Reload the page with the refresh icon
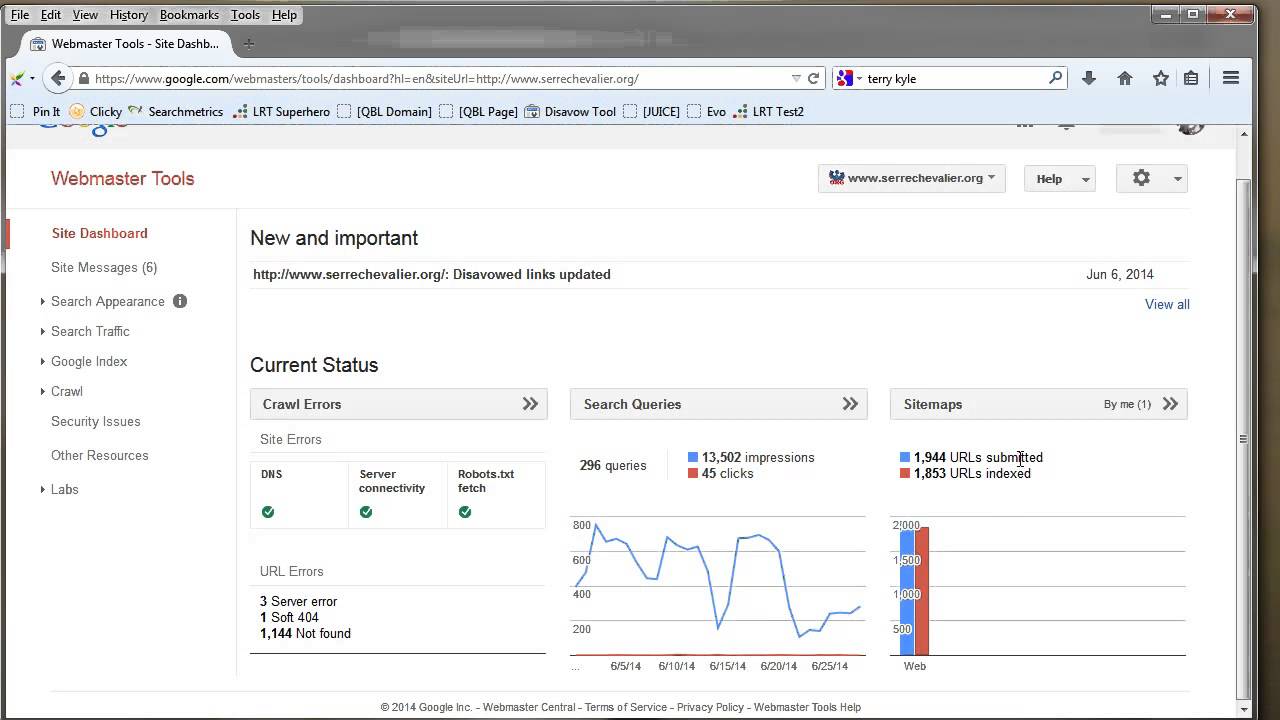The image size is (1280, 720). tap(814, 78)
